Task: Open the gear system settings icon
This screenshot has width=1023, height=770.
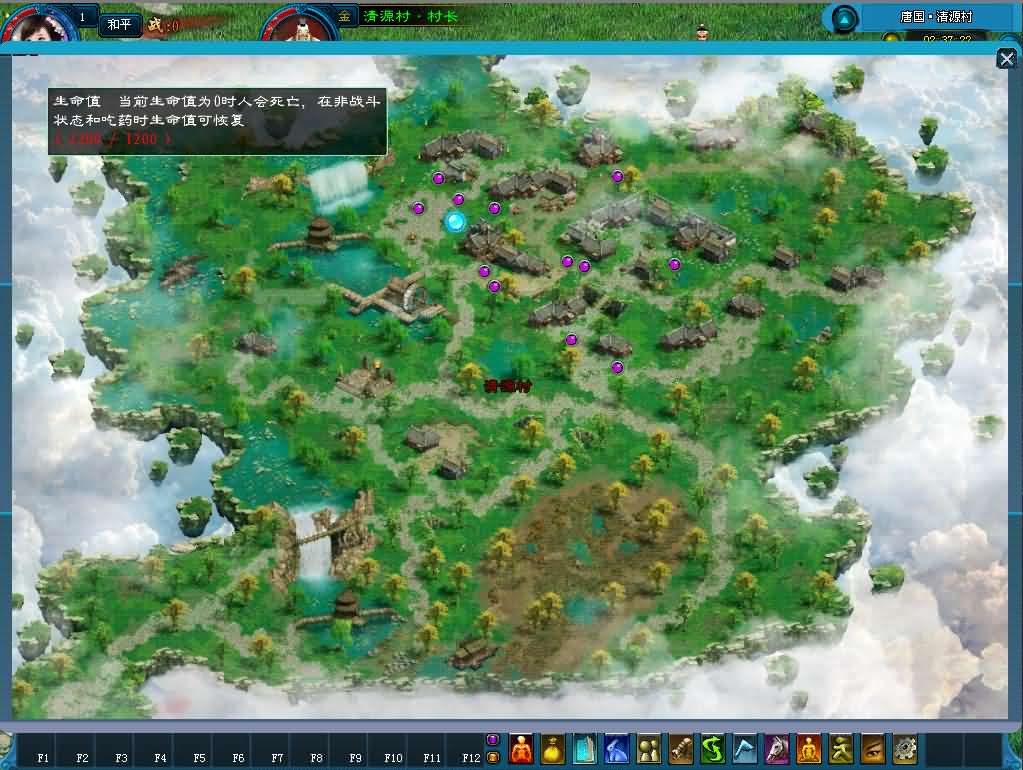Action: pyautogui.click(x=905, y=748)
